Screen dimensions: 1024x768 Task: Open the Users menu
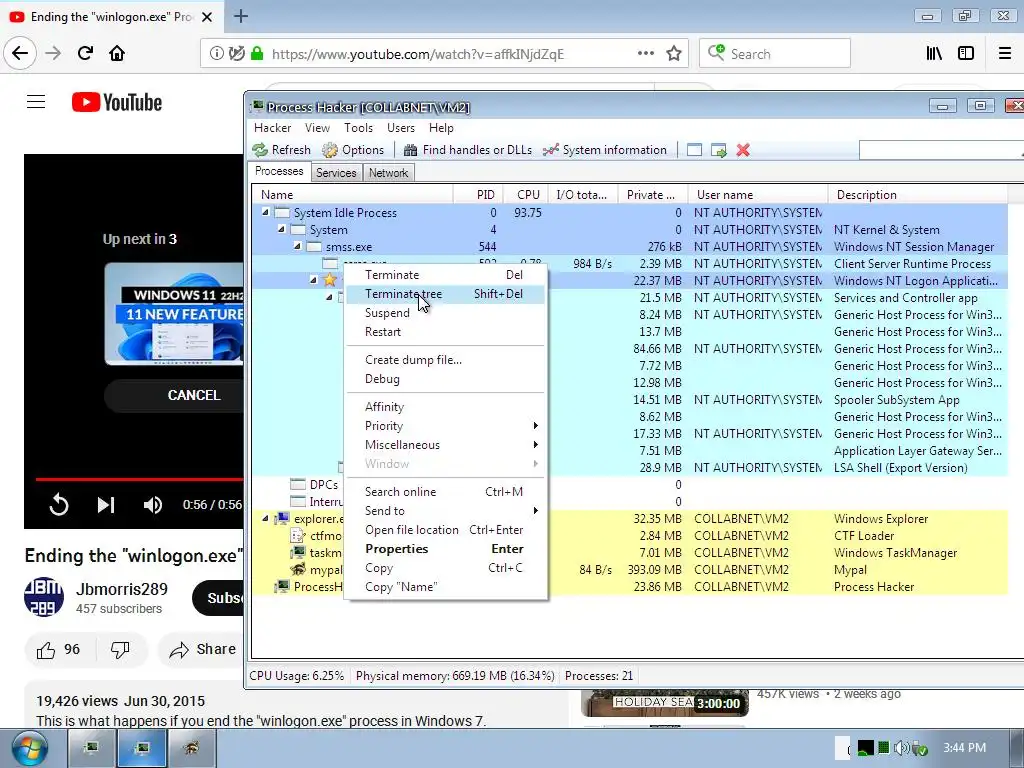point(400,128)
